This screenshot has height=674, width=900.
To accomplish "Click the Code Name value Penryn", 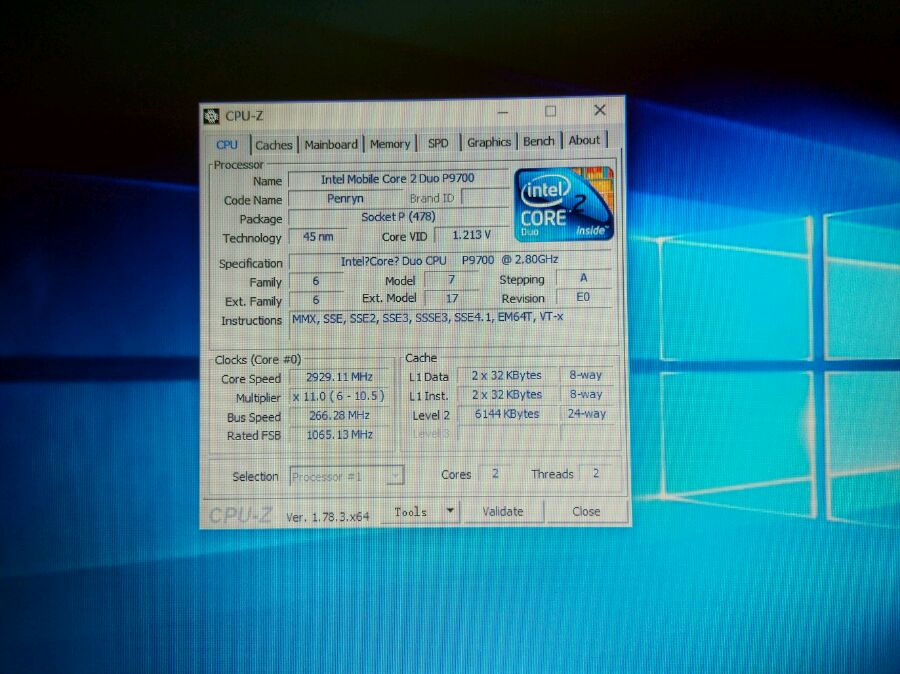I will point(345,199).
